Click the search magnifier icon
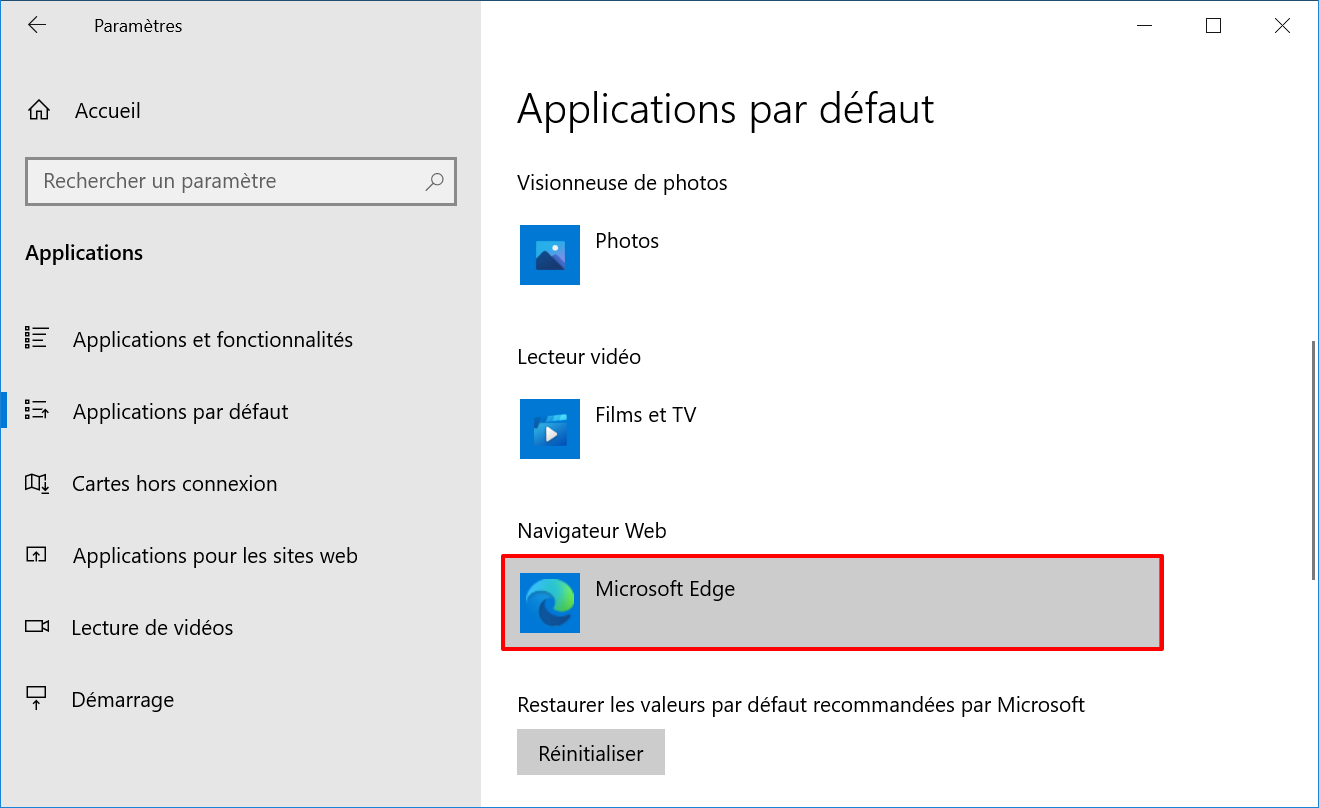 (435, 181)
